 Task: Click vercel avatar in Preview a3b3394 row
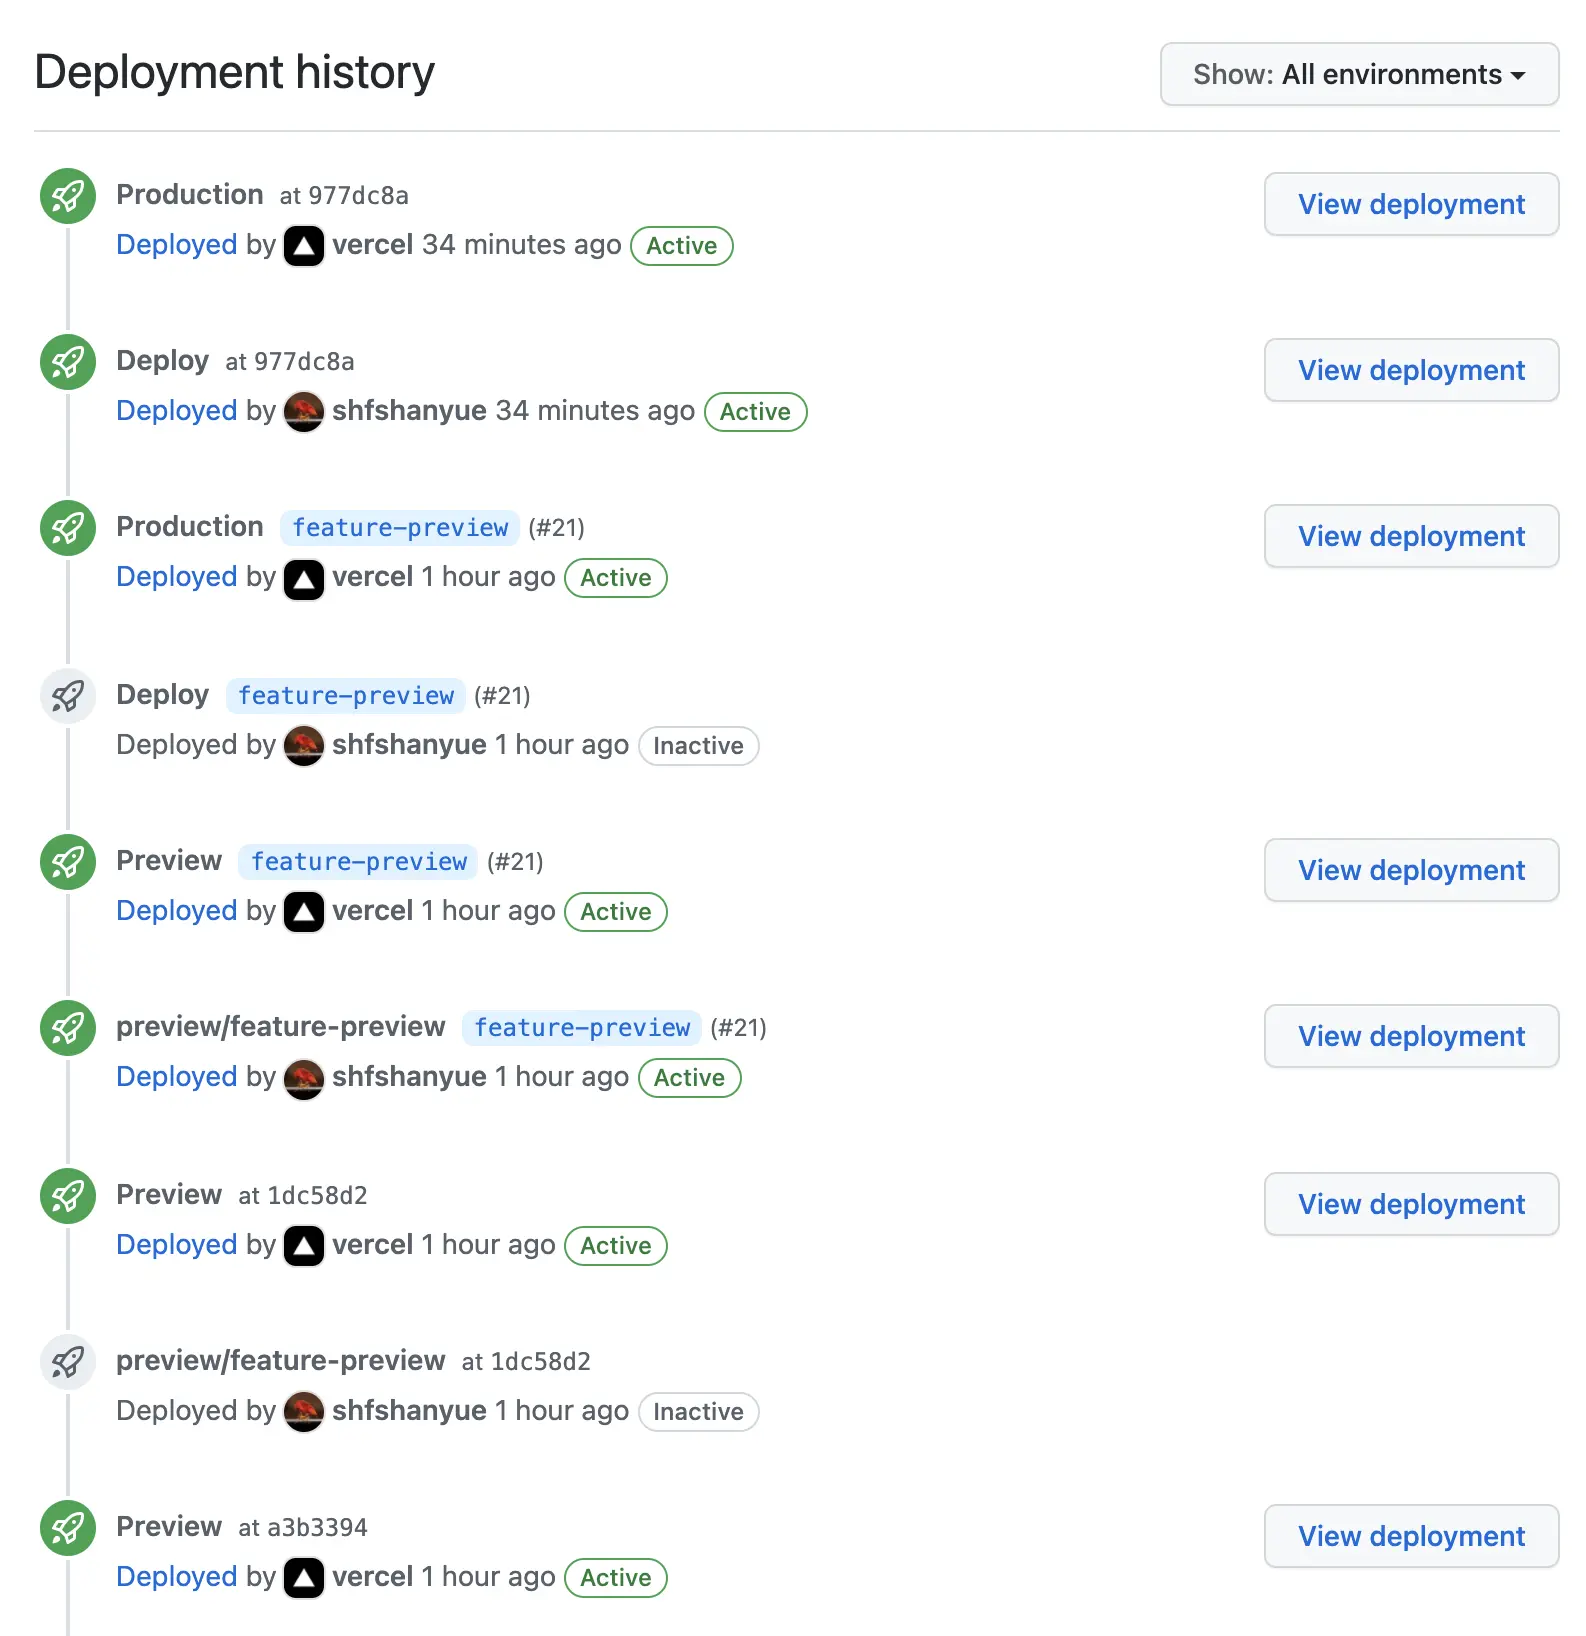pos(304,1578)
